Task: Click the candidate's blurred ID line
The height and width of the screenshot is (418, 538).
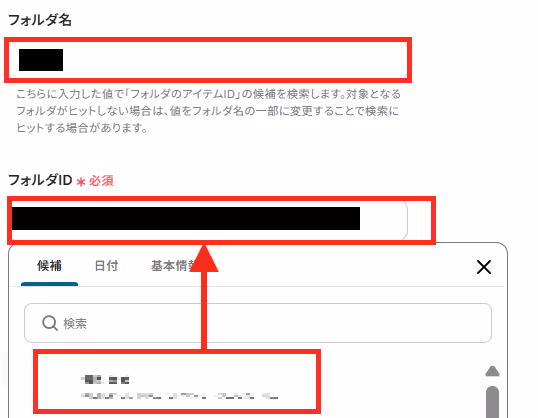Action: click(179, 396)
